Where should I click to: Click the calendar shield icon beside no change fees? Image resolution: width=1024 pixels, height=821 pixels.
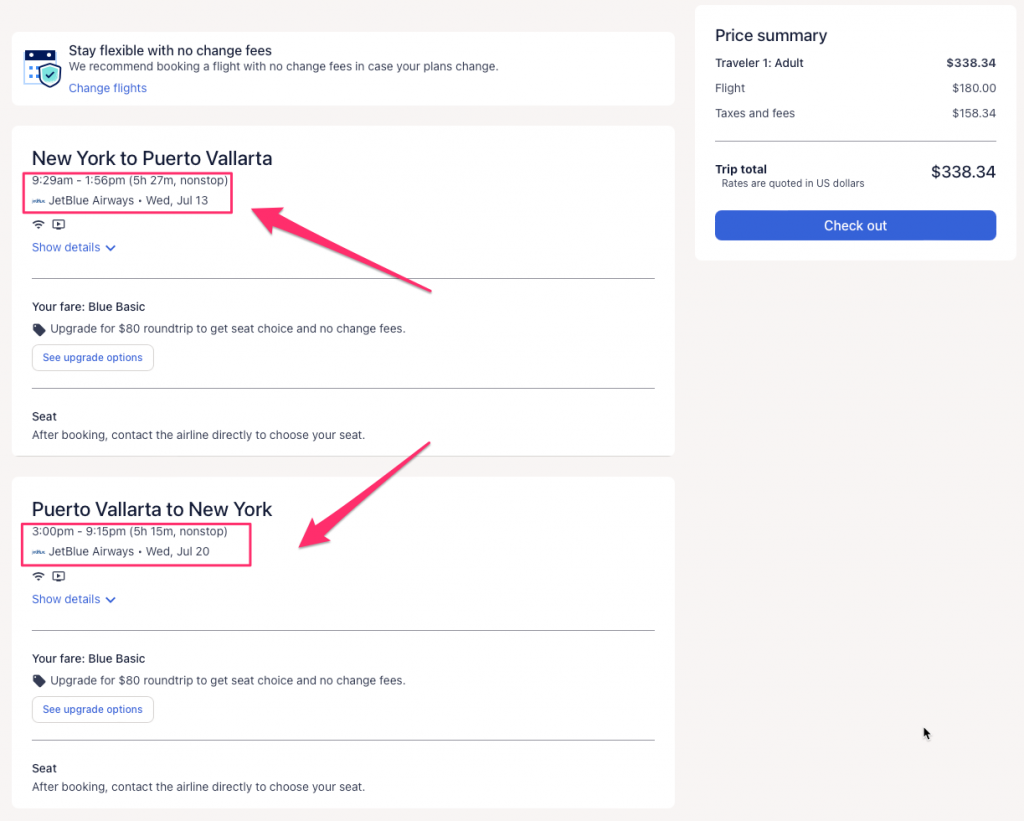(x=42, y=66)
